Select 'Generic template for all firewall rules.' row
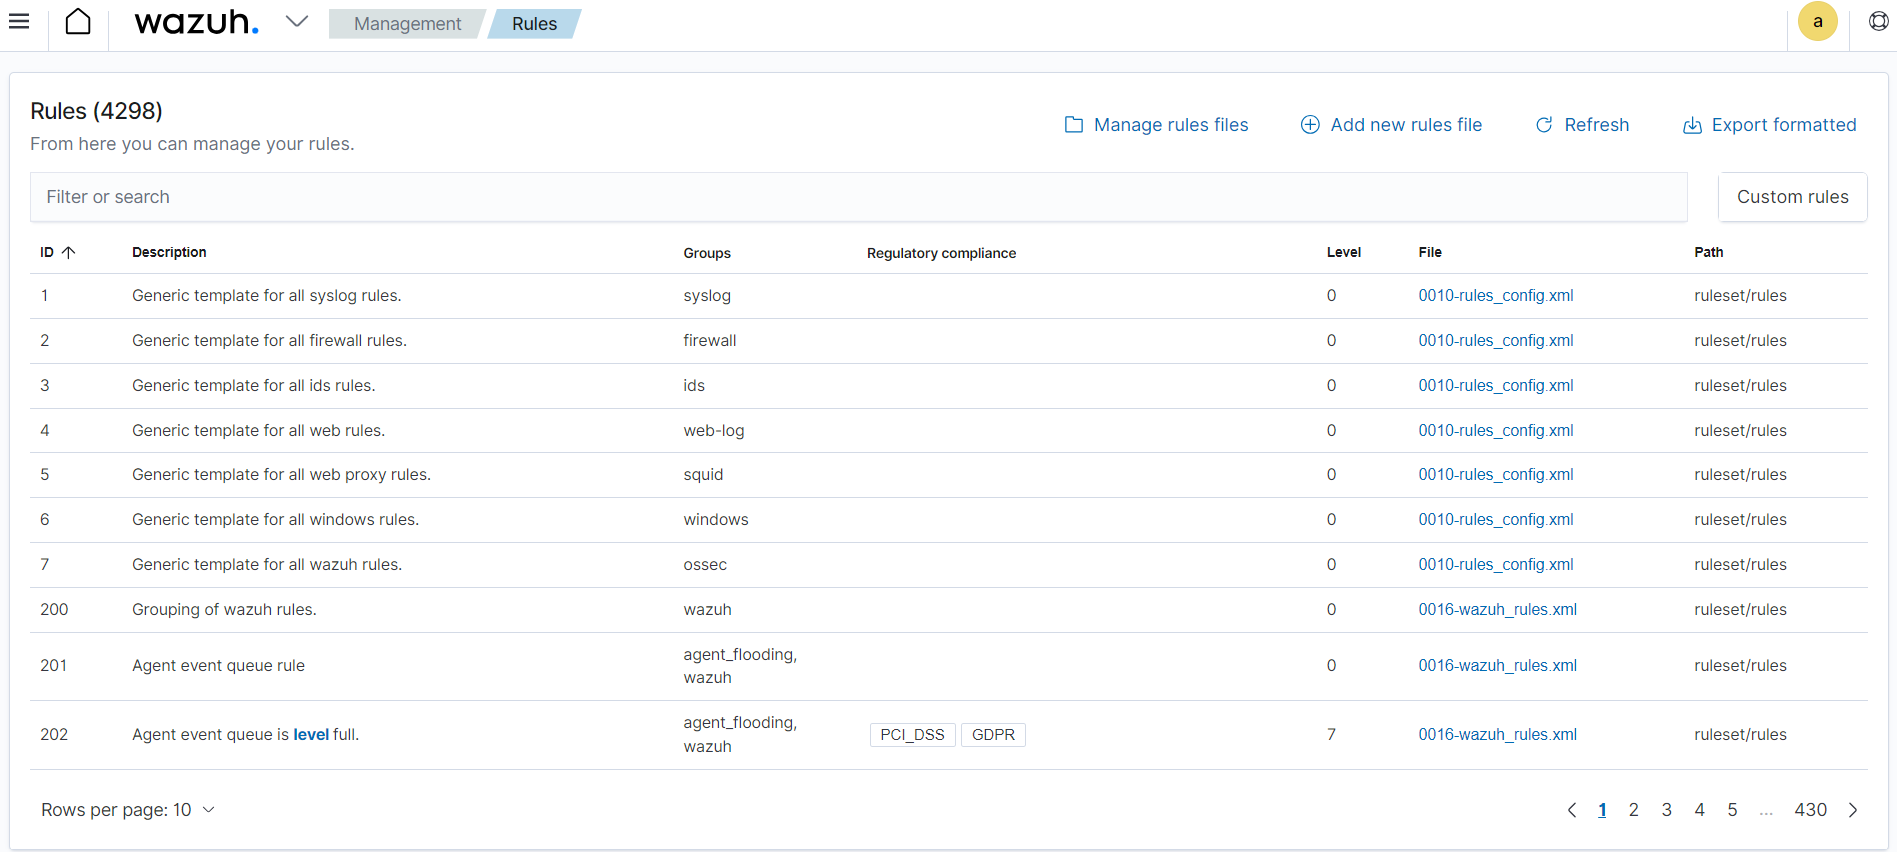 pos(948,341)
